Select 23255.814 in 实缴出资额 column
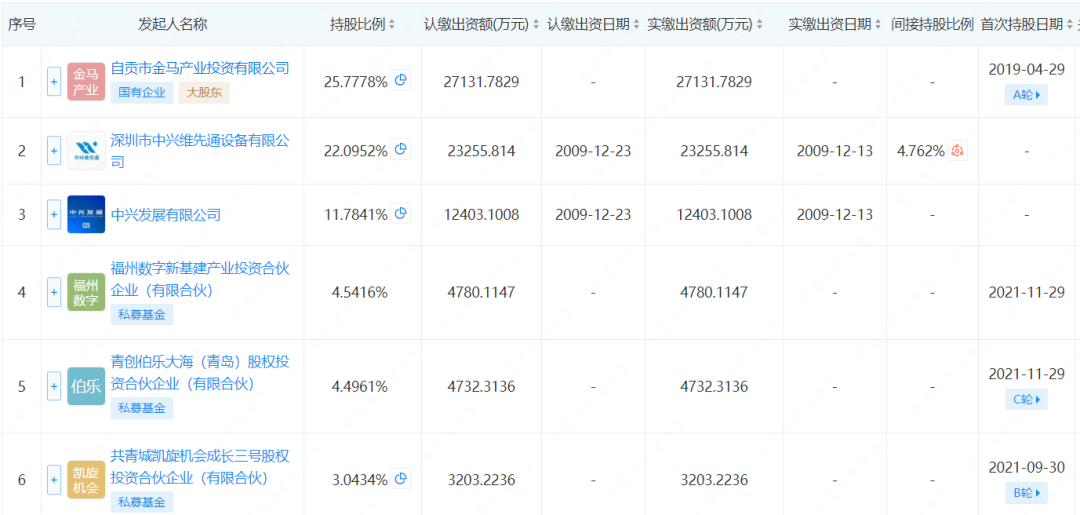This screenshot has width=1080, height=515. [x=716, y=151]
